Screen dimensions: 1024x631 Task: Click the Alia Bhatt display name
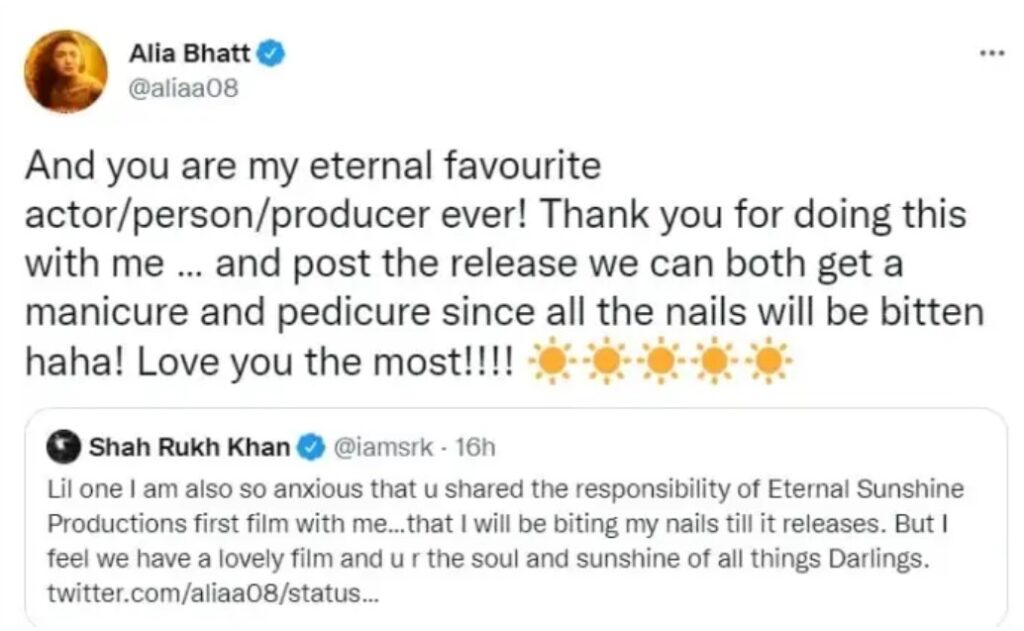[191, 53]
